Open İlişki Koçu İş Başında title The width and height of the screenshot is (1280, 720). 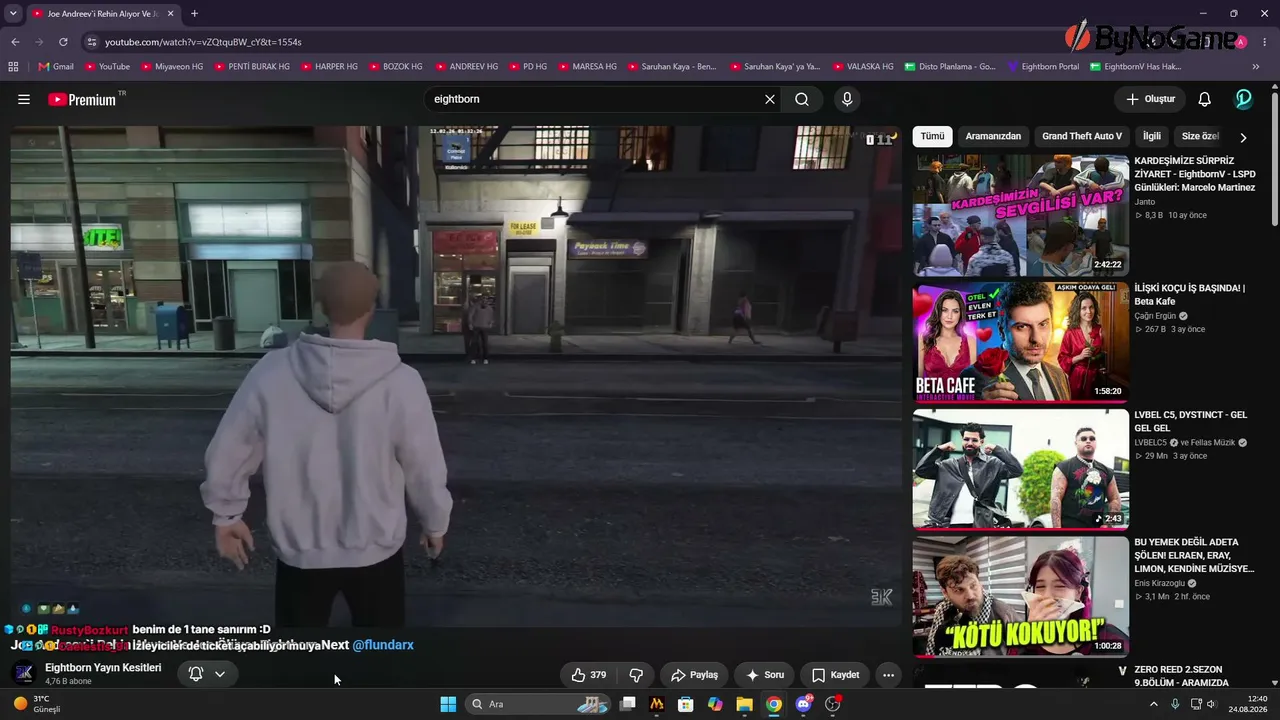[x=1190, y=294]
